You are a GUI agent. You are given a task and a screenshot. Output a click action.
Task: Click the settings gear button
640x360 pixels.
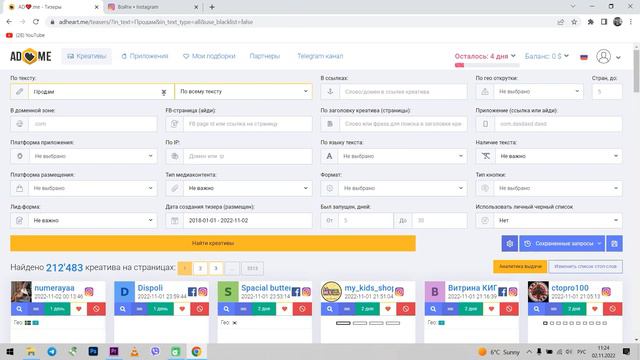pos(509,244)
